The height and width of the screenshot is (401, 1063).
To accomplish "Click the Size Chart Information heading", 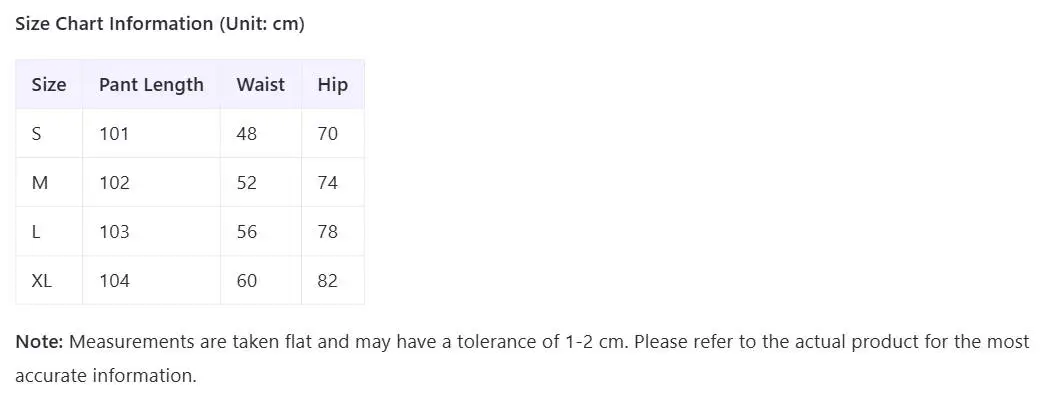I will pos(160,24).
